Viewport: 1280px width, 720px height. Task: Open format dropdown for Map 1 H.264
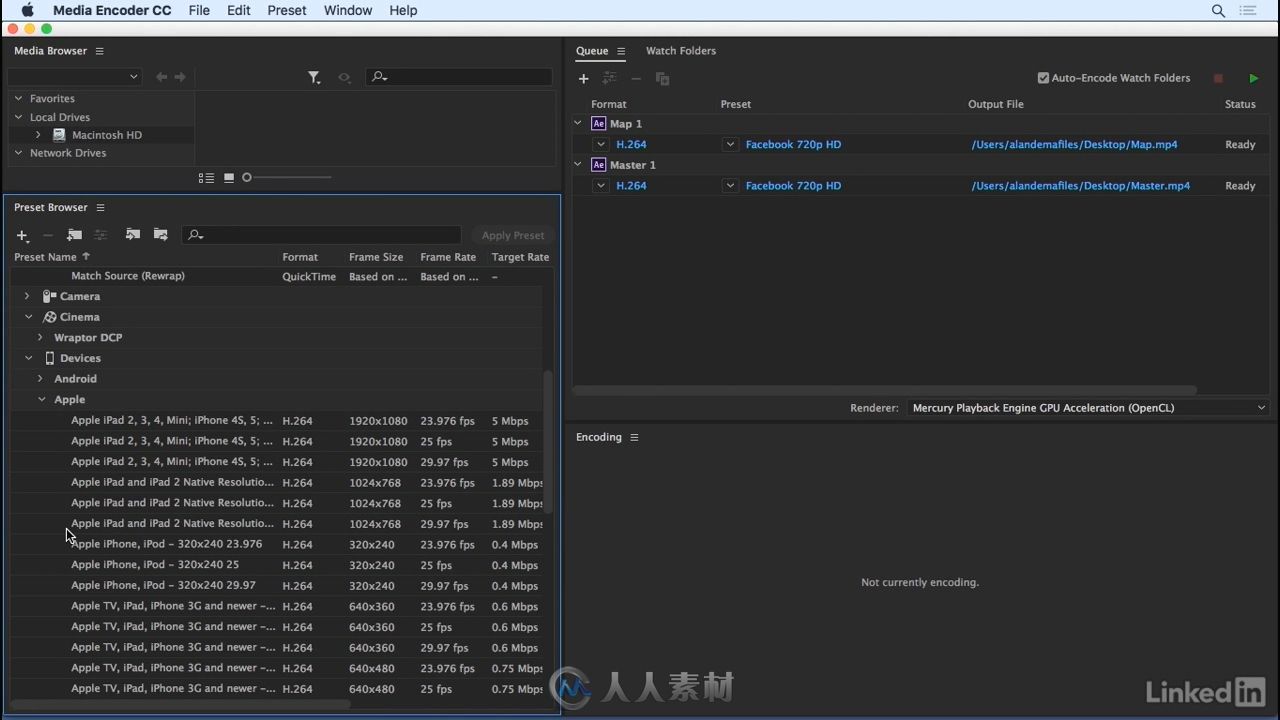tap(601, 145)
